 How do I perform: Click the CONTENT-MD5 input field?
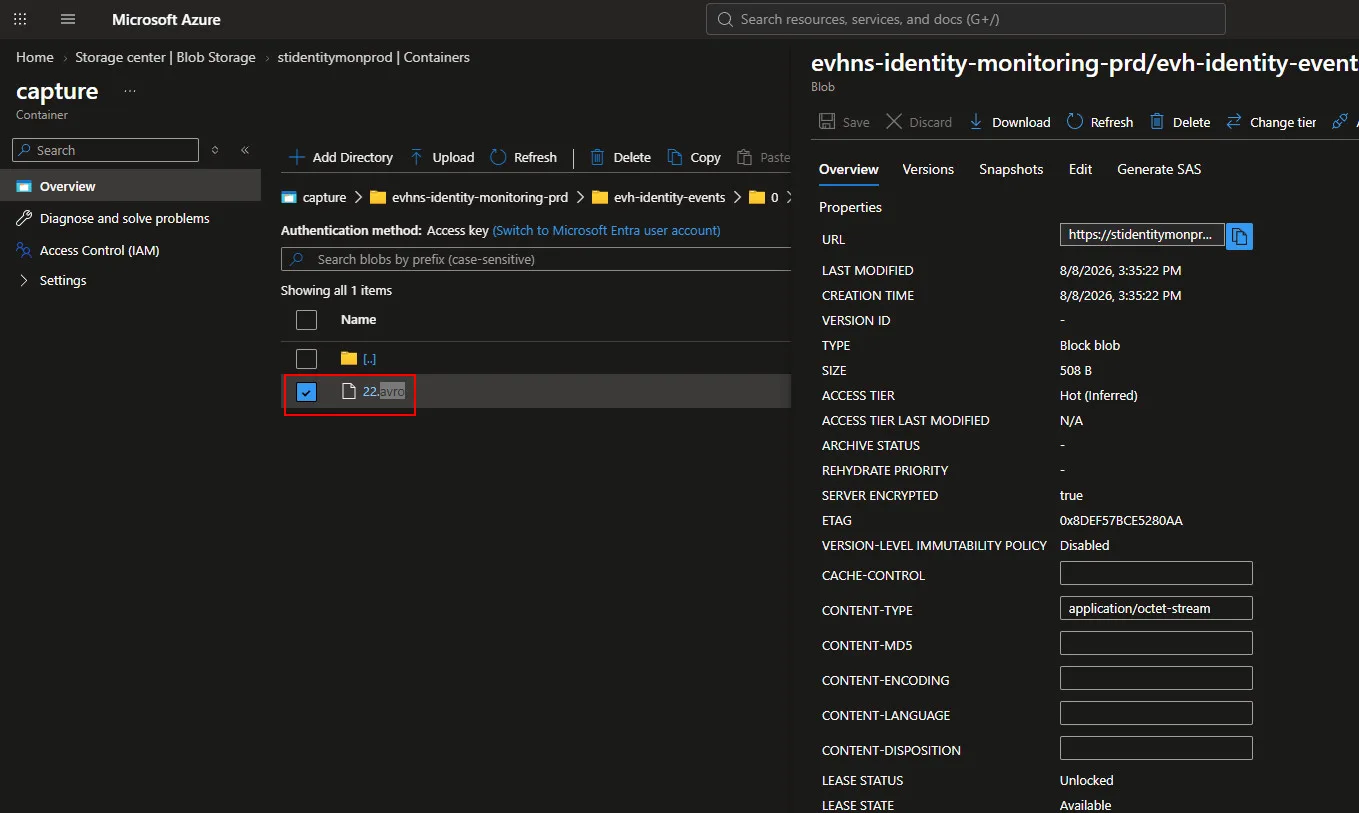tap(1156, 643)
